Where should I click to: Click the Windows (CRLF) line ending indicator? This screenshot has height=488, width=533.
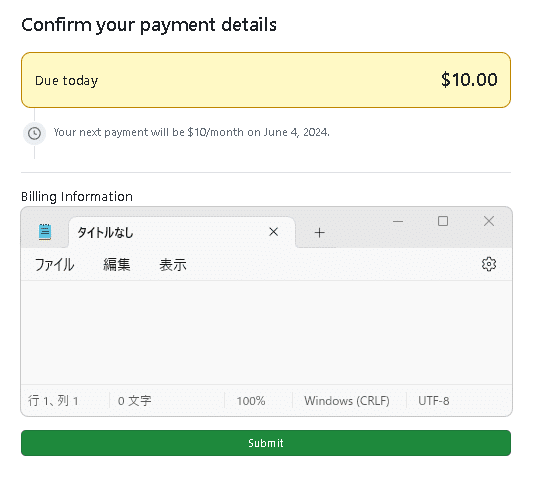click(x=347, y=401)
